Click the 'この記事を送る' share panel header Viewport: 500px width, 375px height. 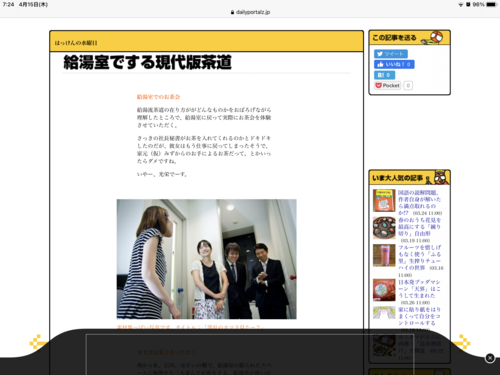pos(409,38)
